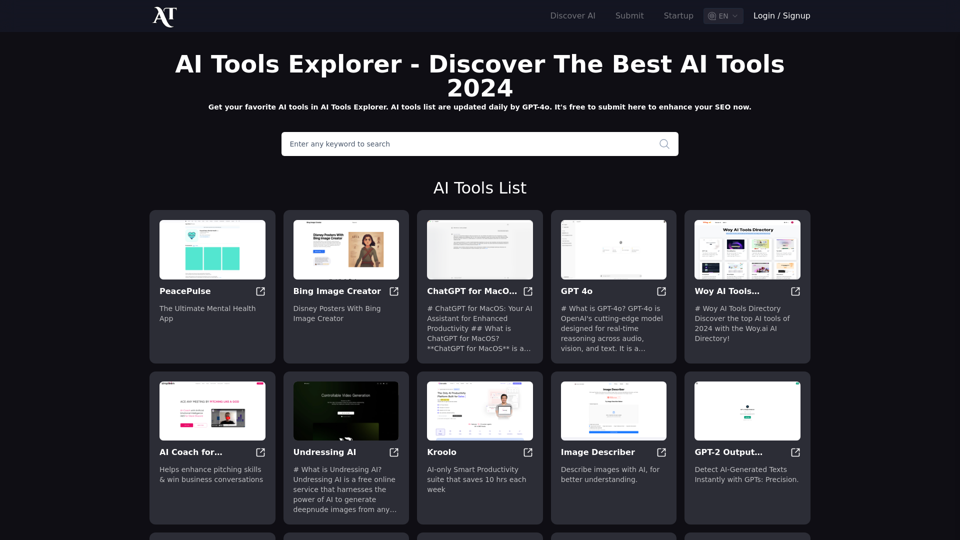Click 'Helps enhance pitching skills' description
Screen dimensions: 960x540
tap(211, 474)
